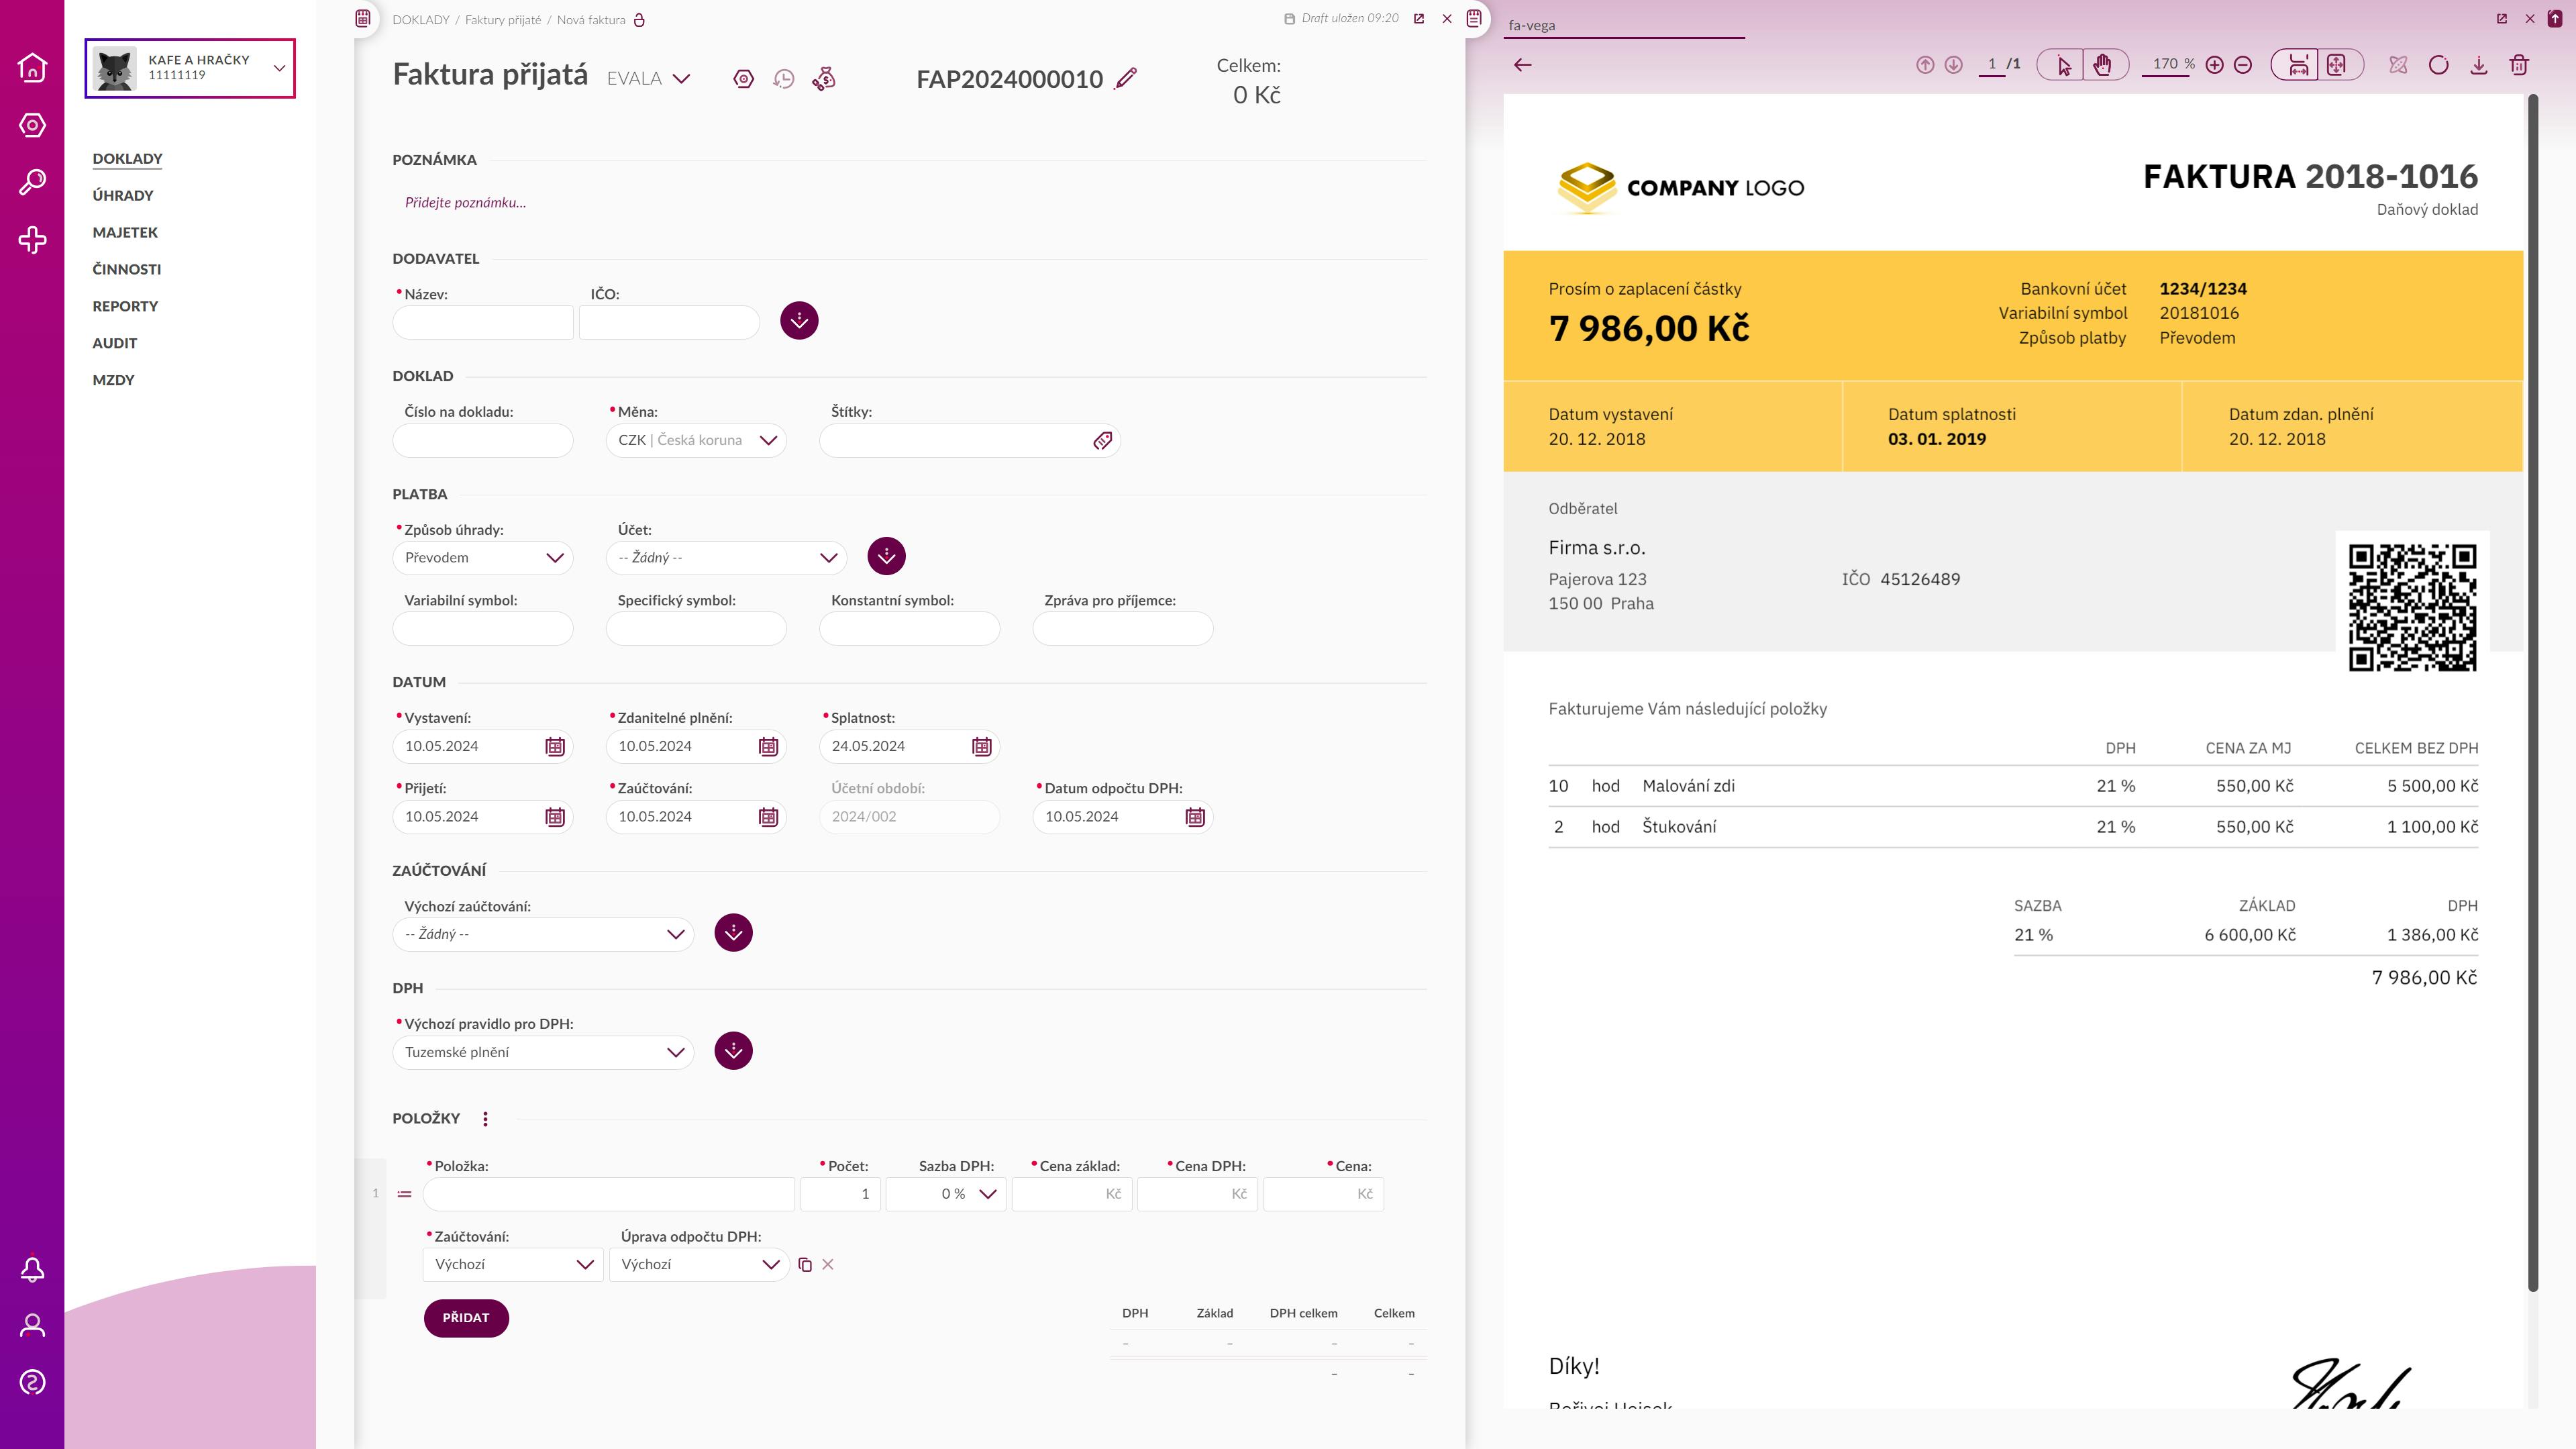Zoom out the invoice preview
2576x1449 pixels.
[x=2243, y=65]
